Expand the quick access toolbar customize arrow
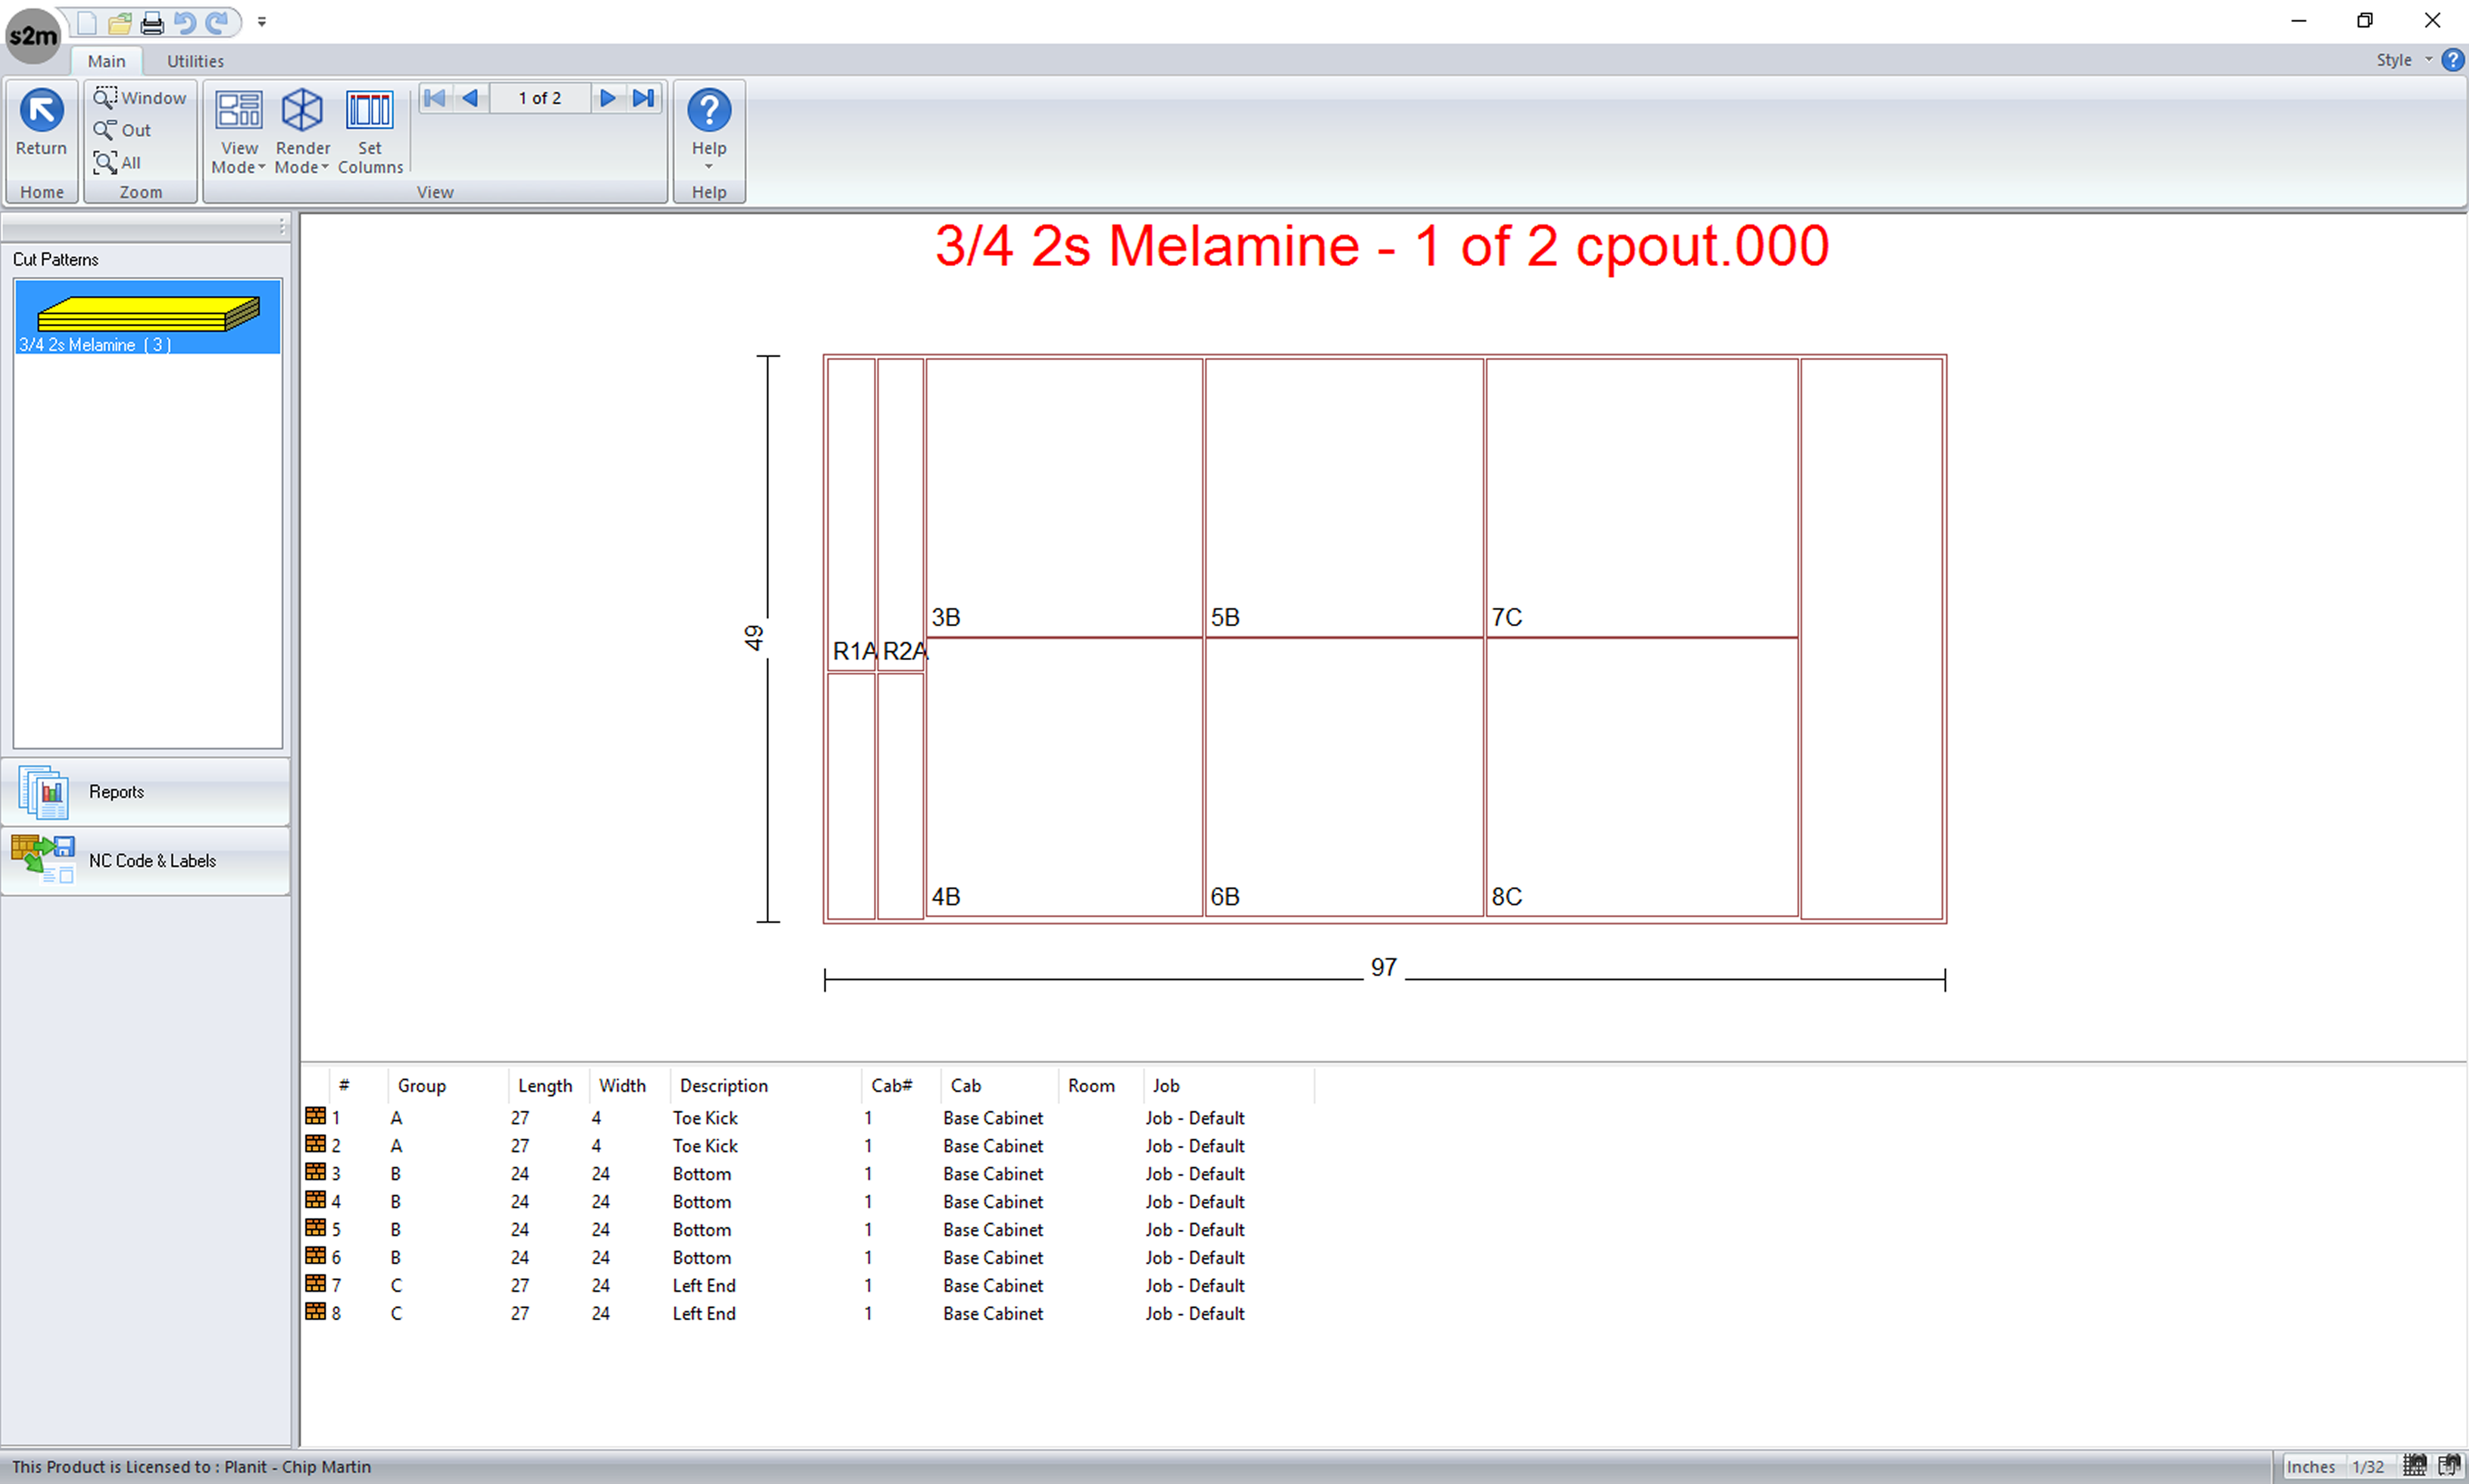 (262, 22)
